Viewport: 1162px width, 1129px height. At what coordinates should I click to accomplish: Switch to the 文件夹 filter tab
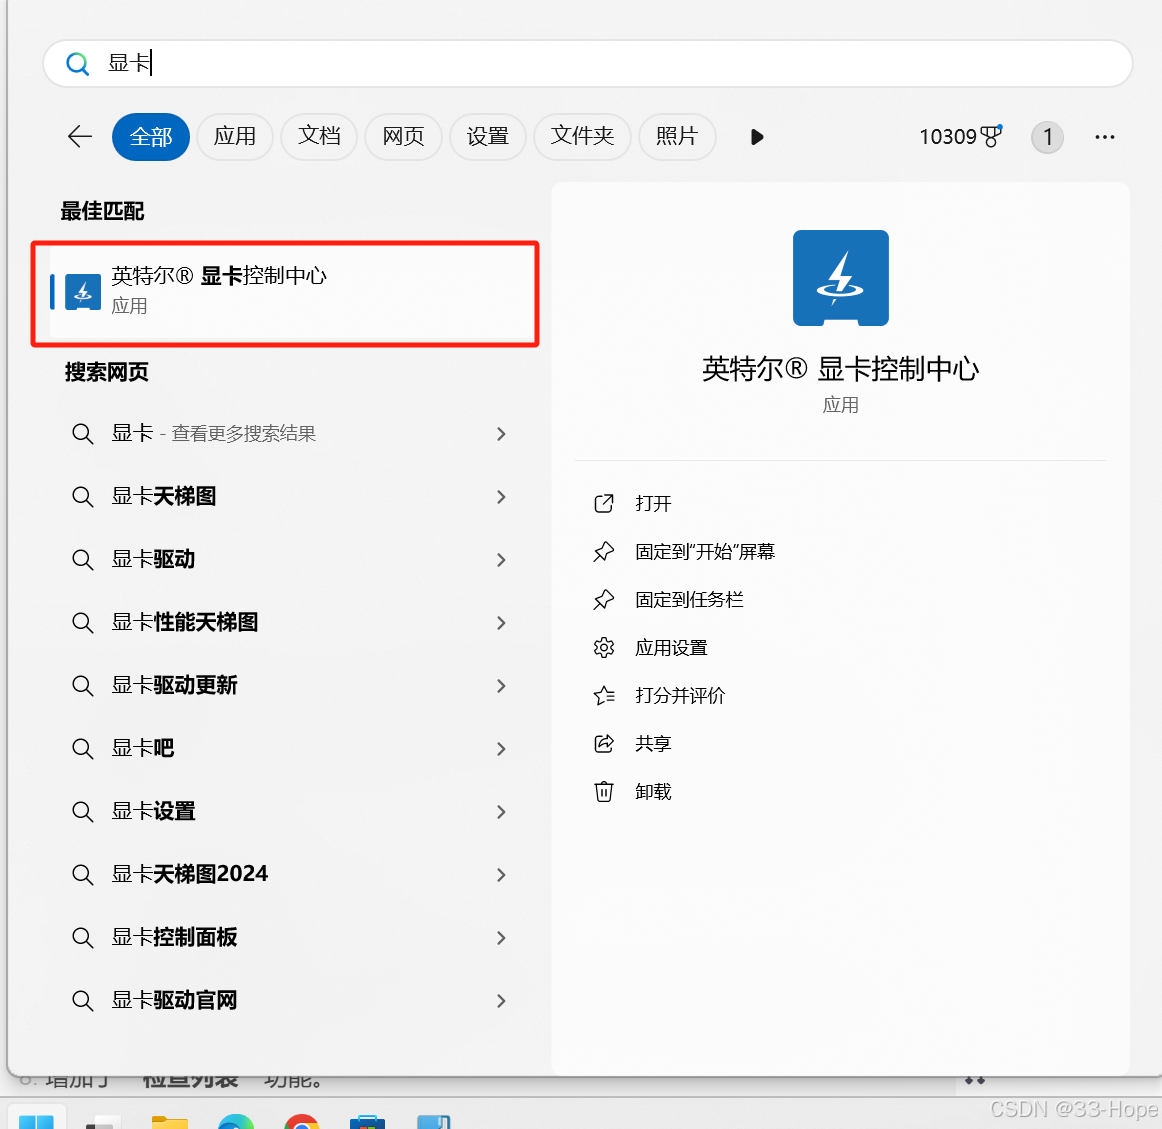click(582, 136)
